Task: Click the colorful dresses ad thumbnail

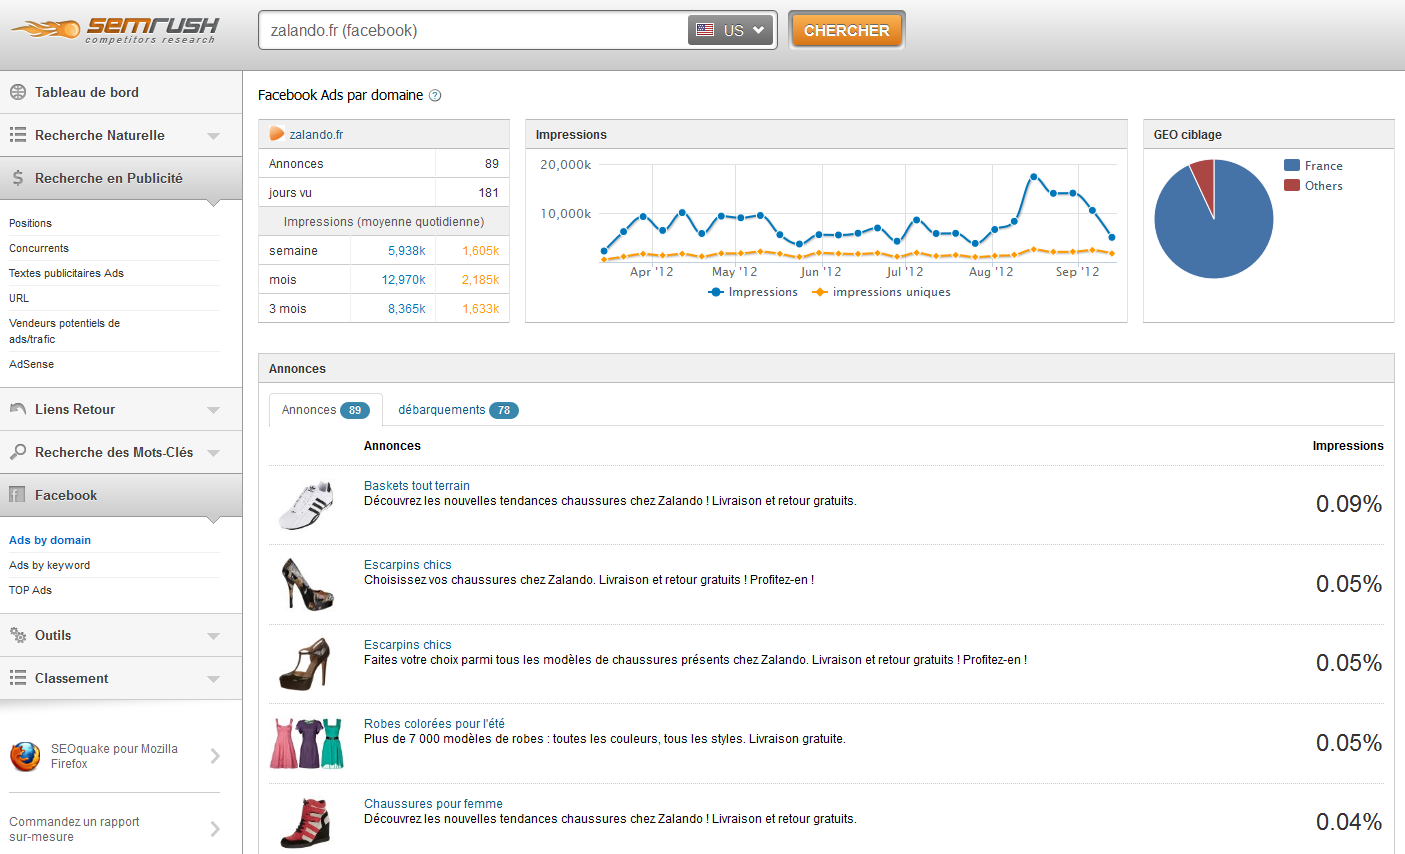Action: (x=308, y=743)
